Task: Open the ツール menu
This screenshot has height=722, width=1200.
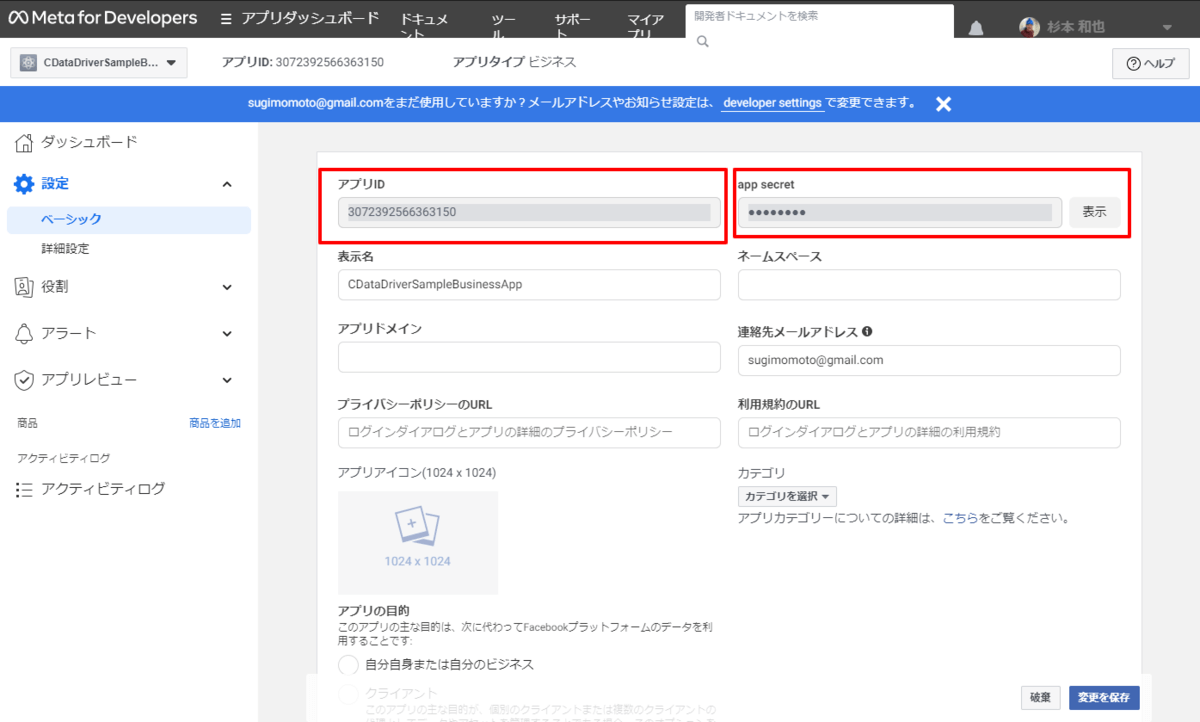Action: pyautogui.click(x=505, y=27)
